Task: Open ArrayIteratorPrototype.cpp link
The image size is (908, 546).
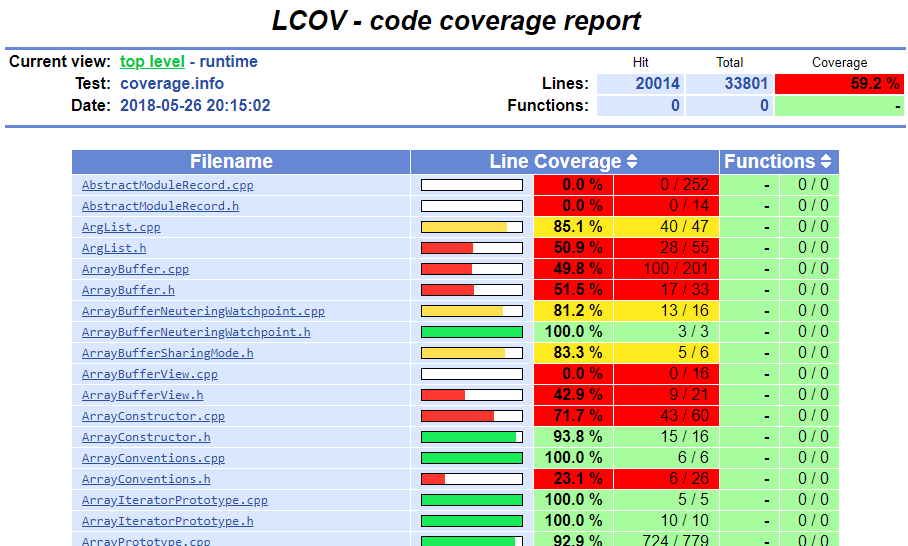Action: tap(174, 500)
